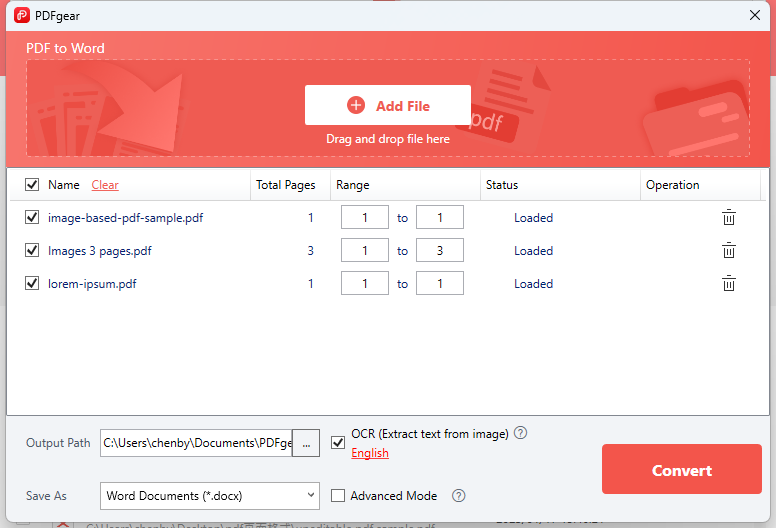Click Loaded status of image-based-pdf-sample.pdf
The width and height of the screenshot is (776, 528).
[534, 218]
